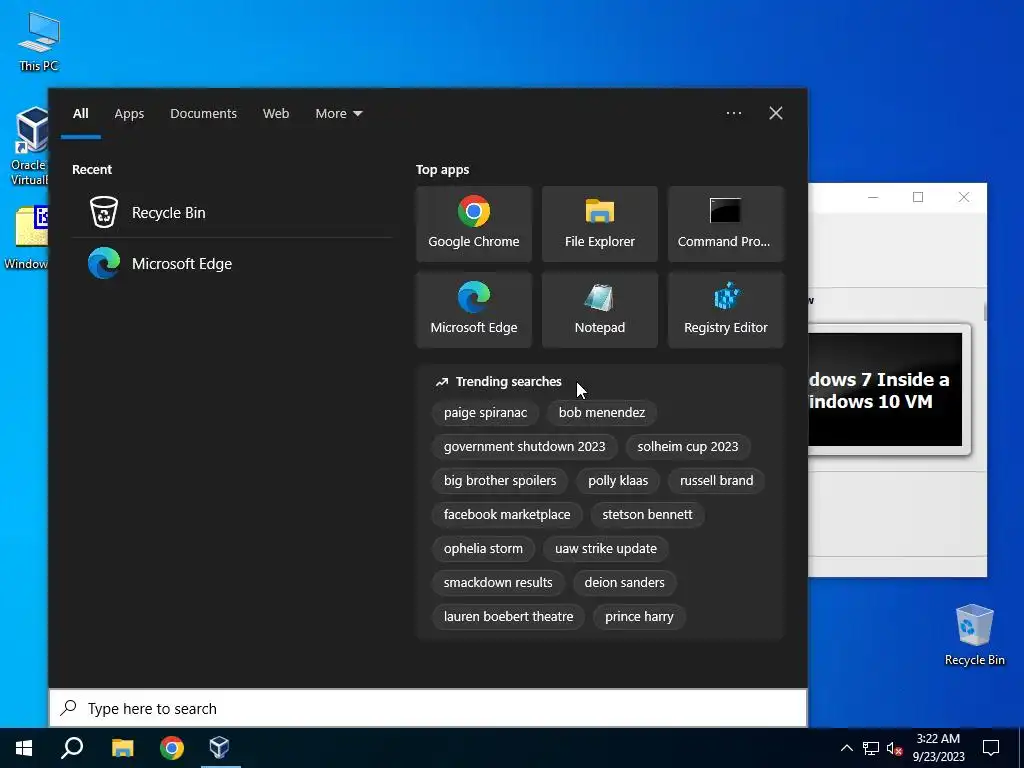Click the Windows Start button
1024x768 pixels.
[x=24, y=748]
